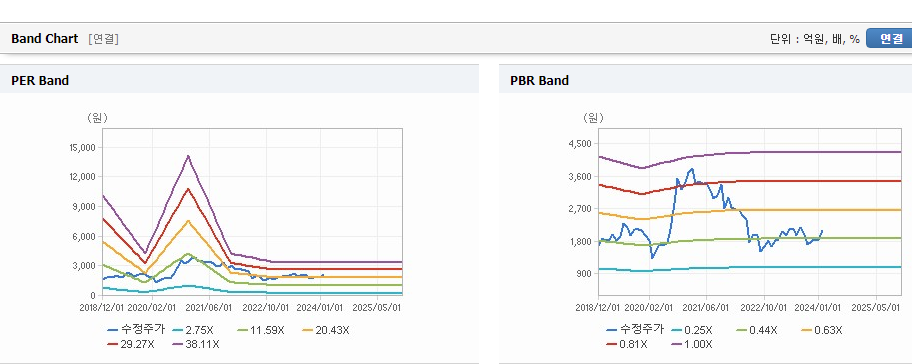Toggle the 1.00X legend entry

[x=692, y=344]
